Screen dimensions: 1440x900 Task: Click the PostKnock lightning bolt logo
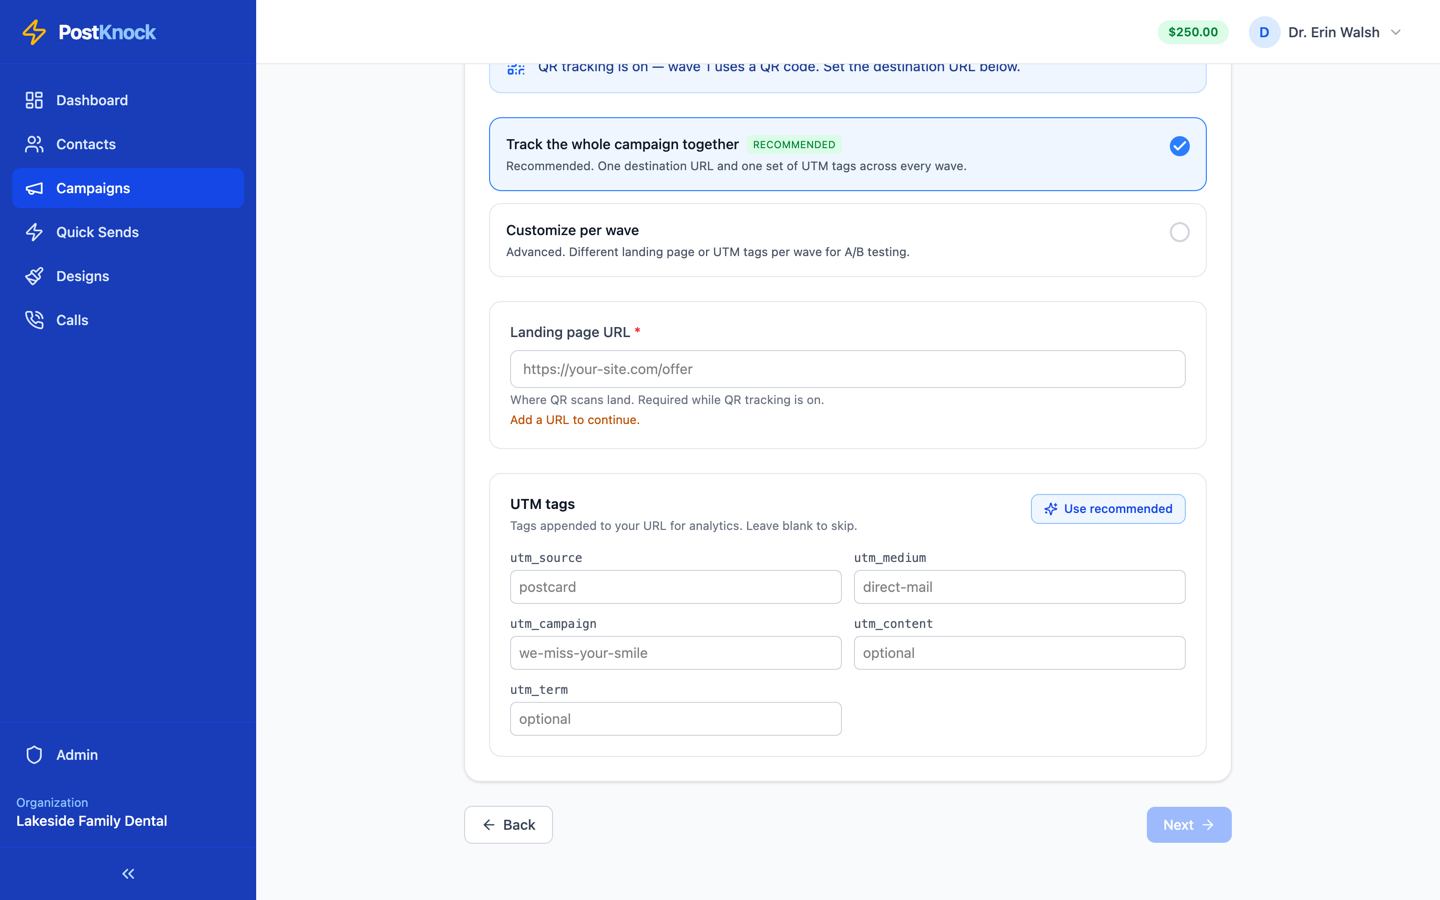click(x=34, y=32)
